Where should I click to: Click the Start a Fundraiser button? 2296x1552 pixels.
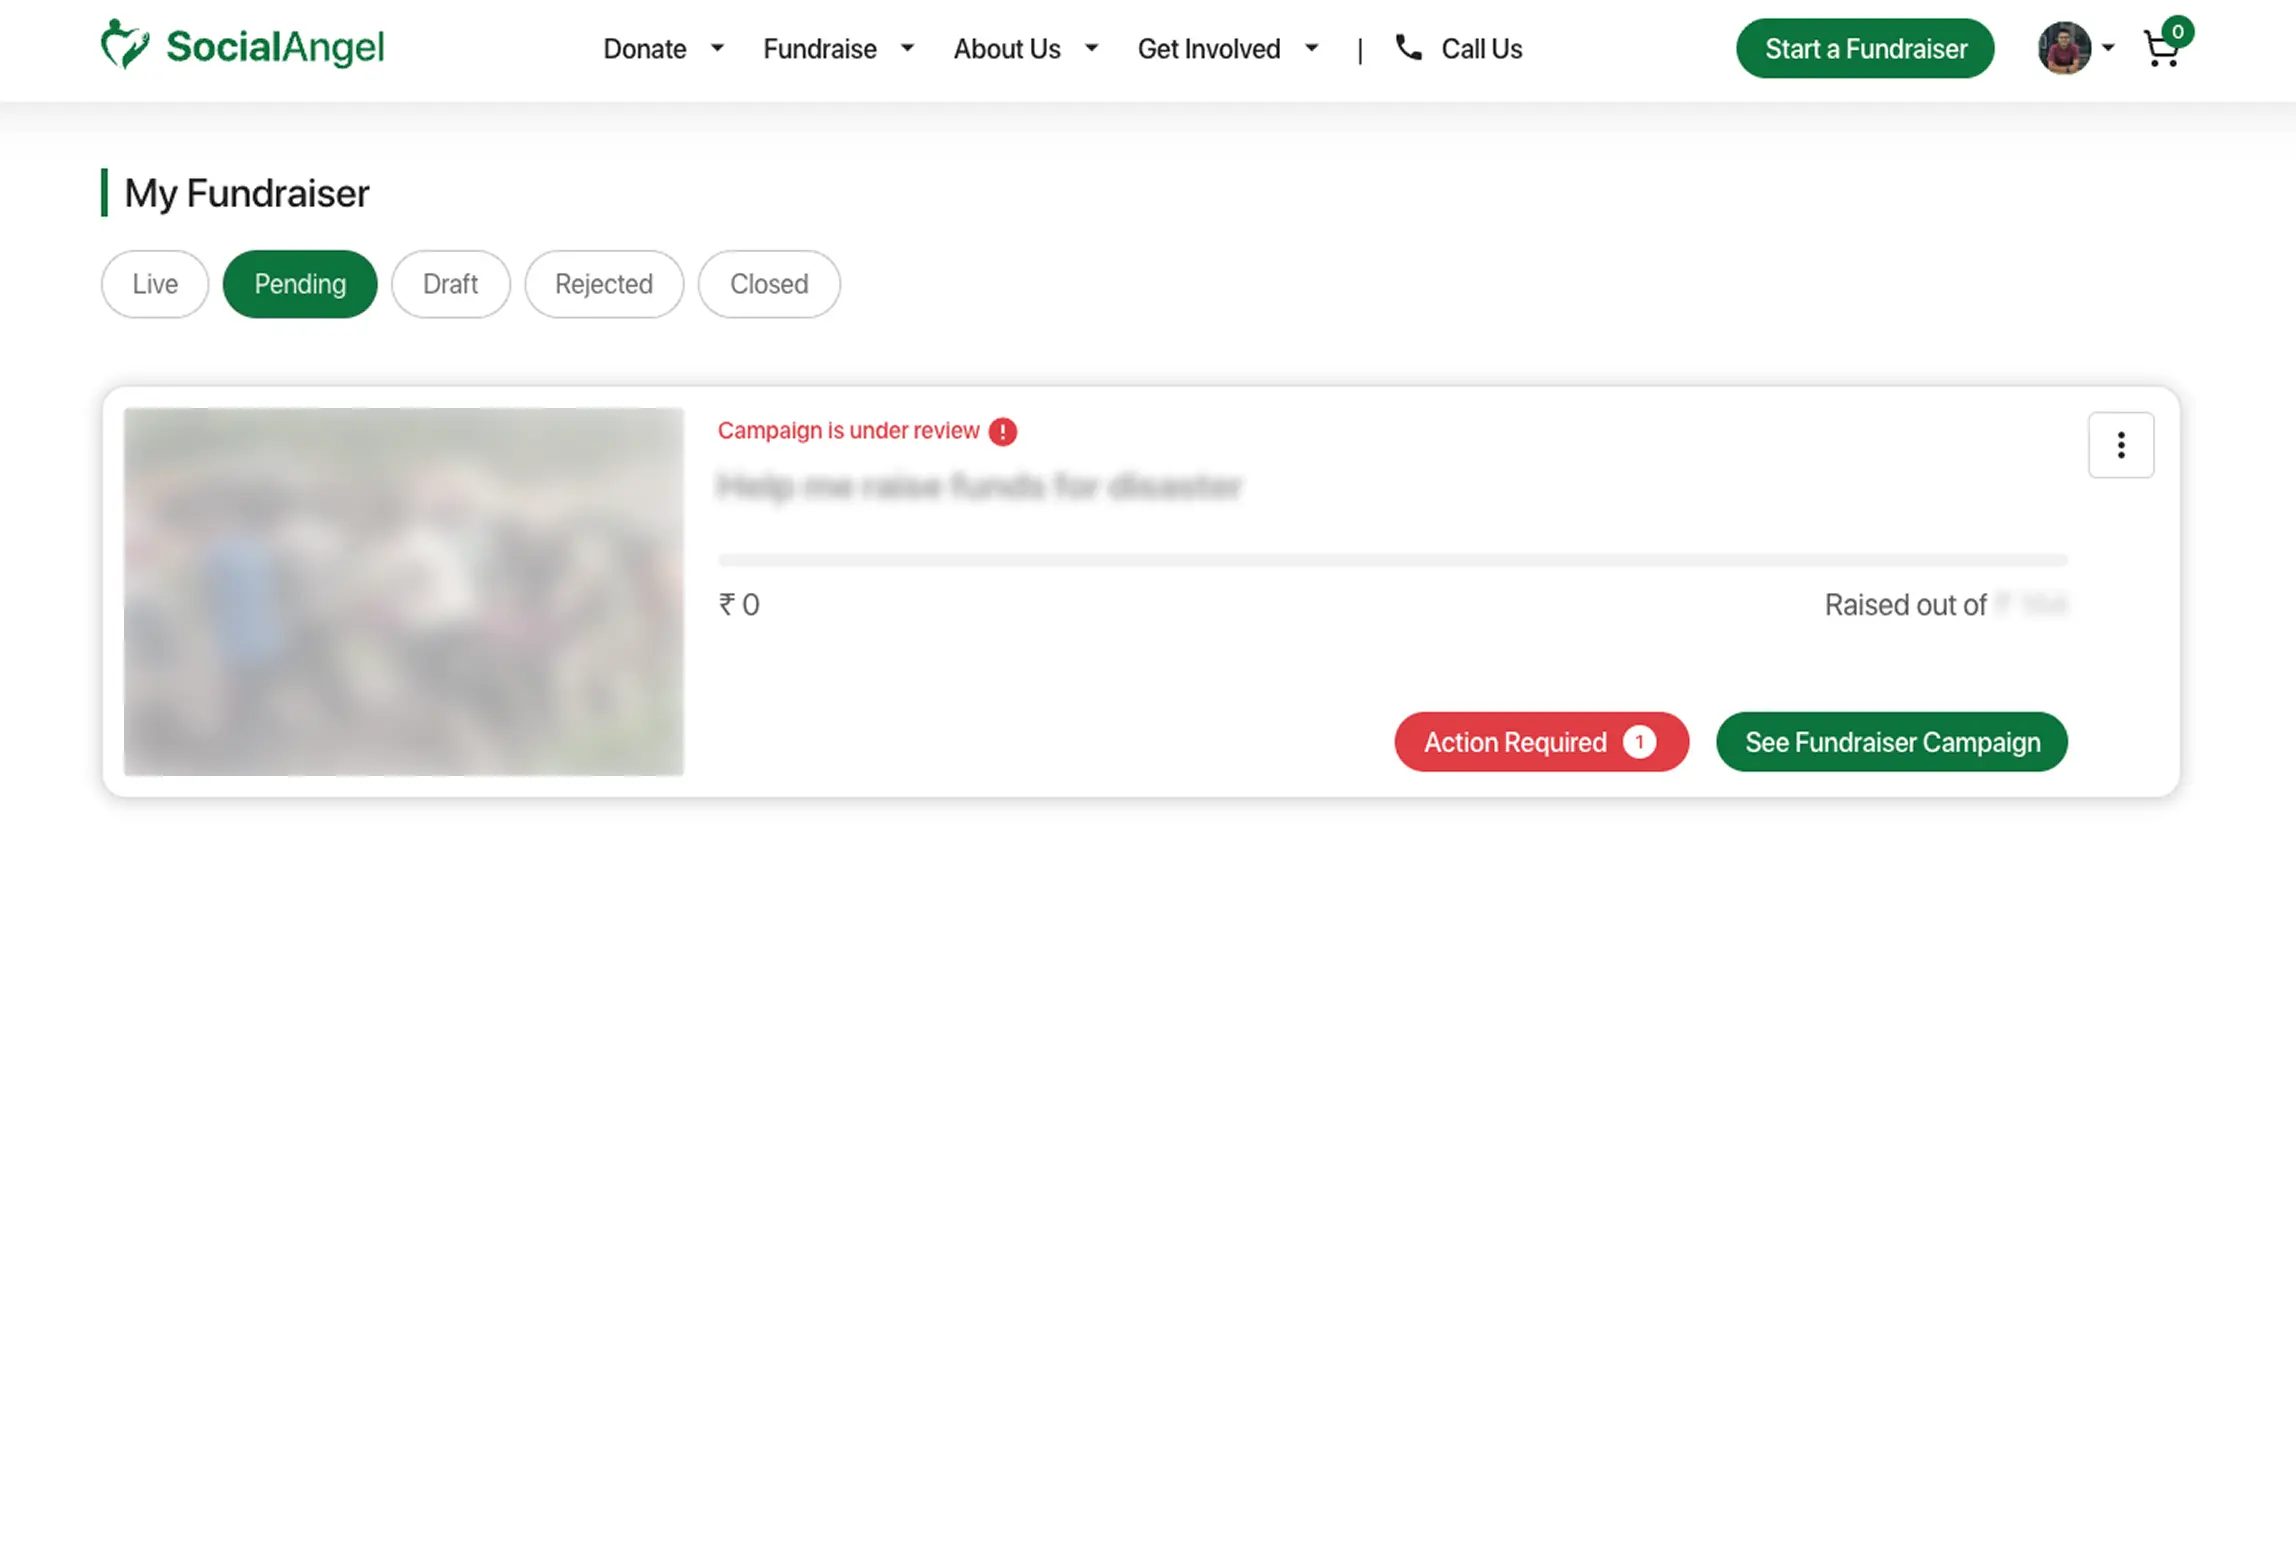pos(1864,49)
